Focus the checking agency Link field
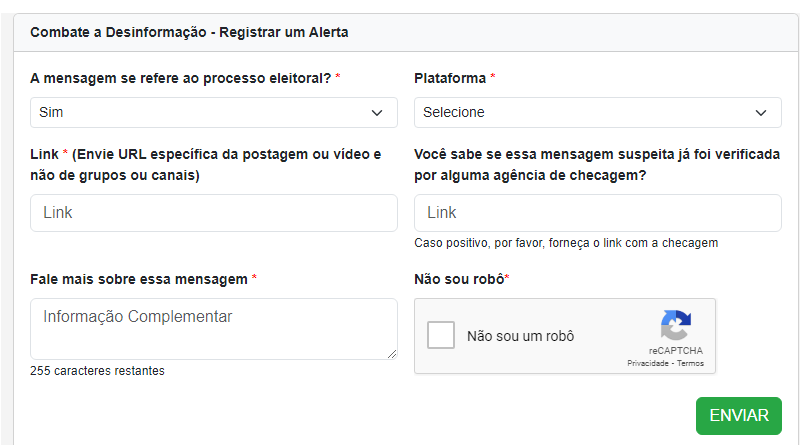800x445 pixels. 597,213
